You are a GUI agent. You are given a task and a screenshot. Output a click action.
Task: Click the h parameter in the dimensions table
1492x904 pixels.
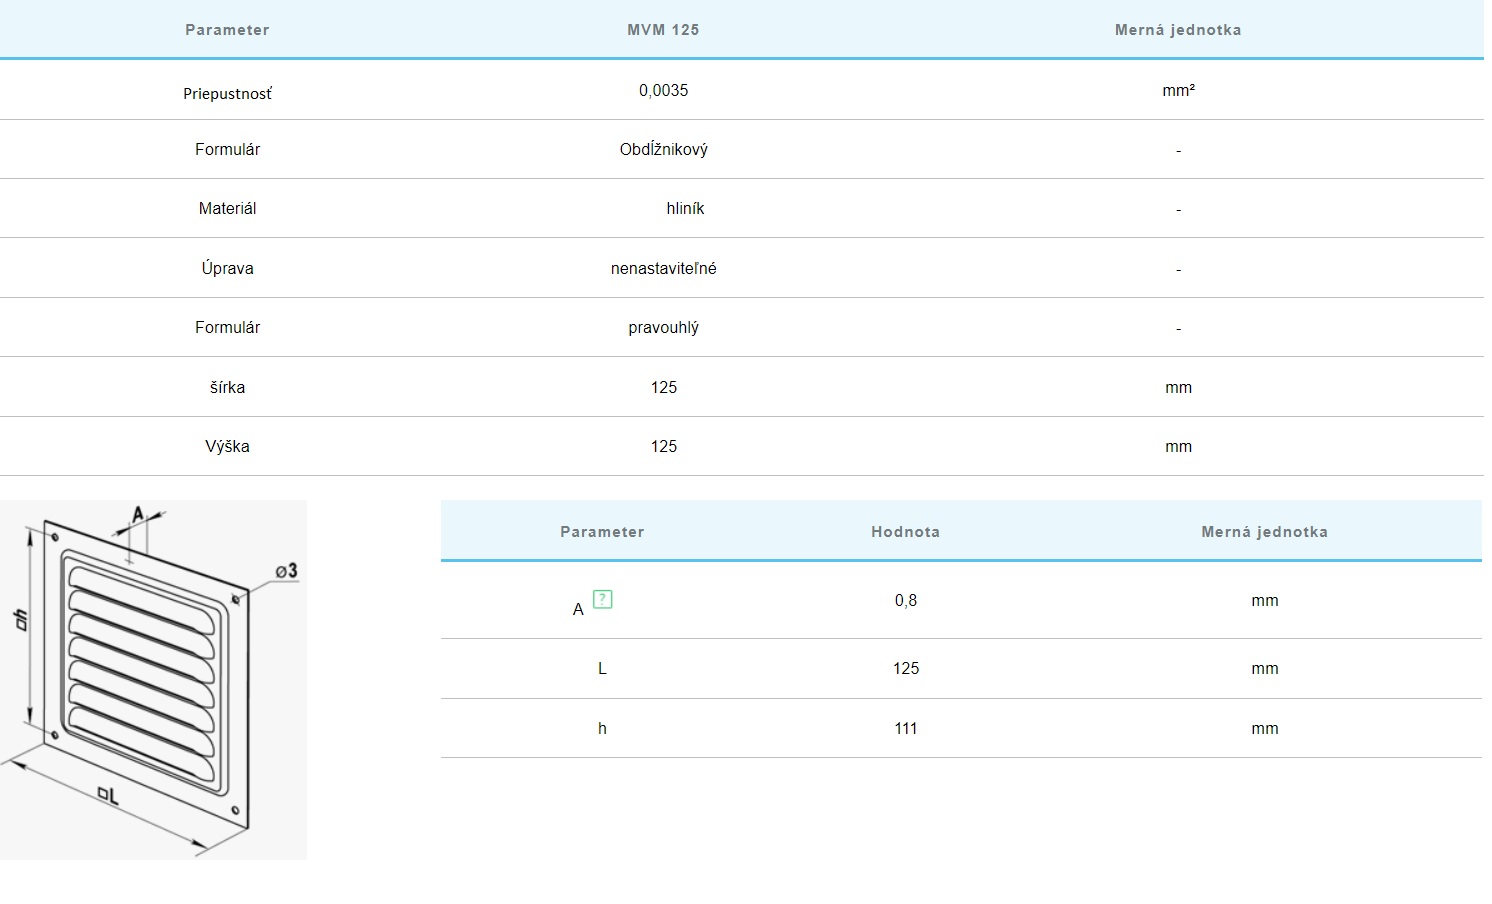click(602, 728)
